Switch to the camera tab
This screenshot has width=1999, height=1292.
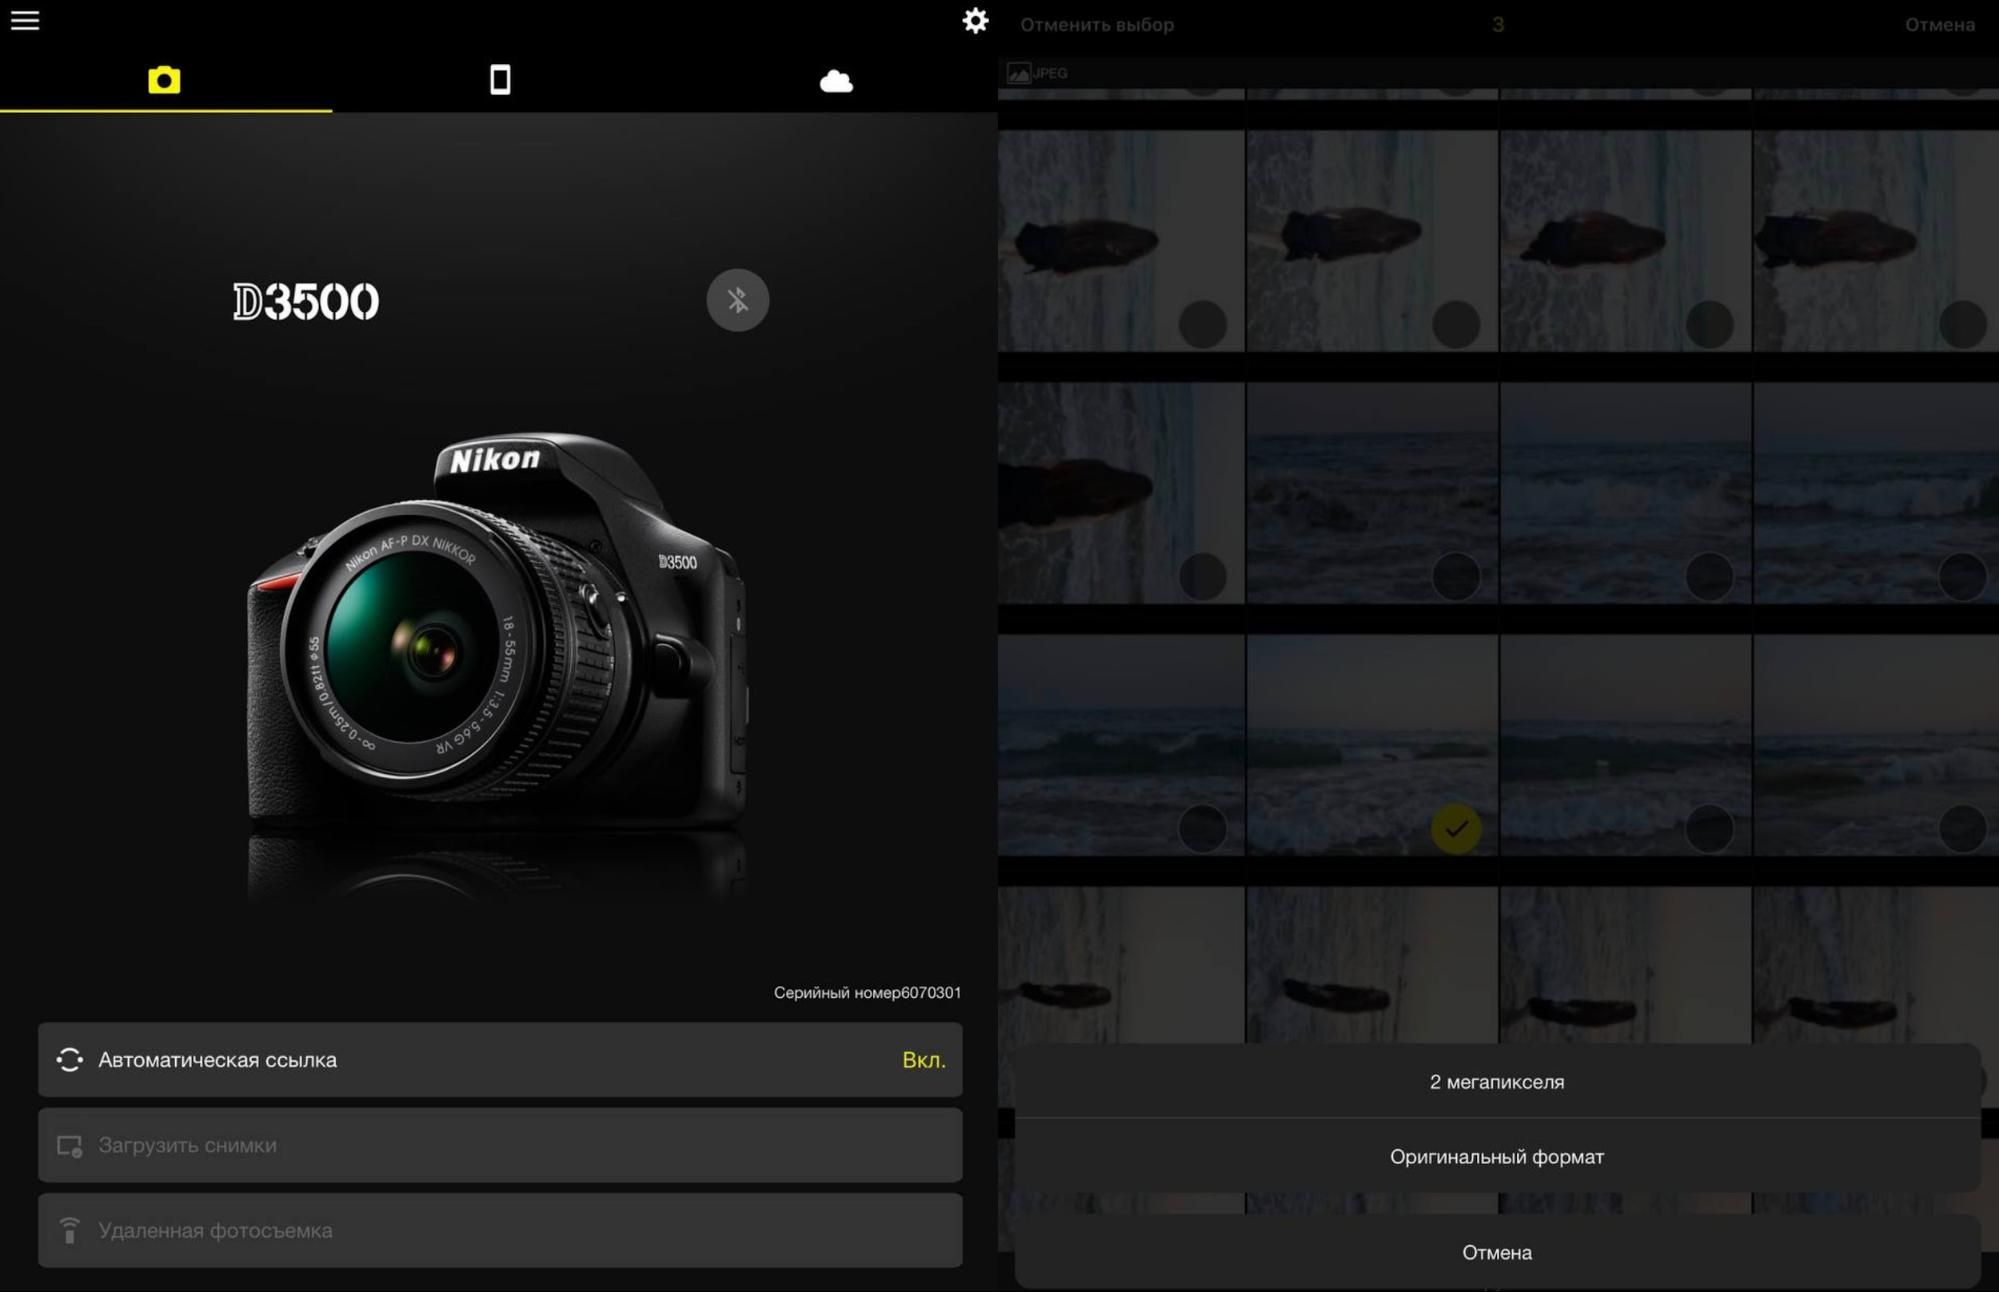coord(165,80)
